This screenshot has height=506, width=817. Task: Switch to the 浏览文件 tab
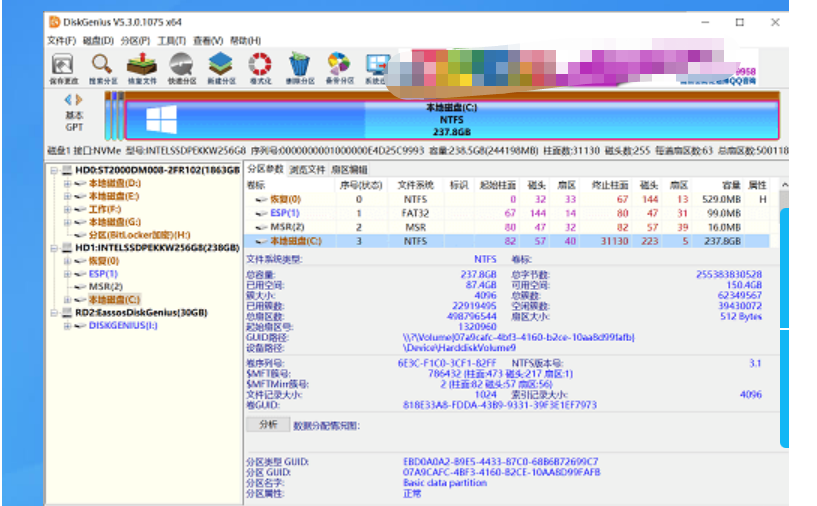307,170
